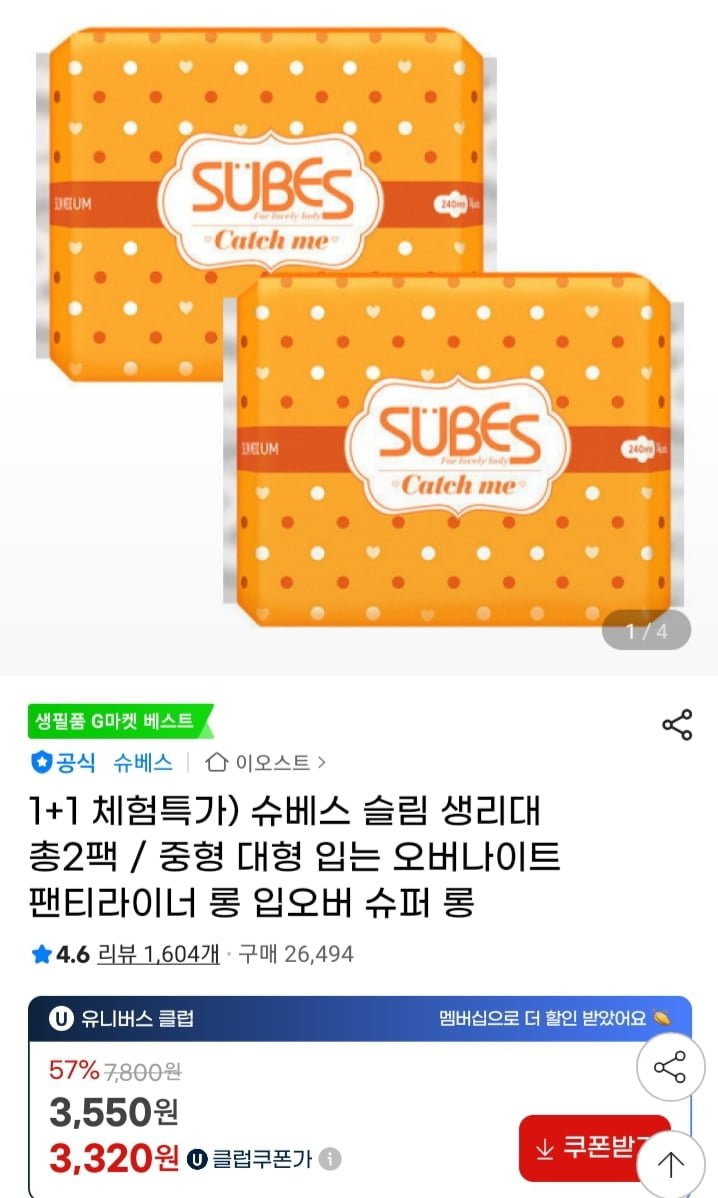
Task: Tap the 유니버스 클럽 header label
Action: (137, 1018)
